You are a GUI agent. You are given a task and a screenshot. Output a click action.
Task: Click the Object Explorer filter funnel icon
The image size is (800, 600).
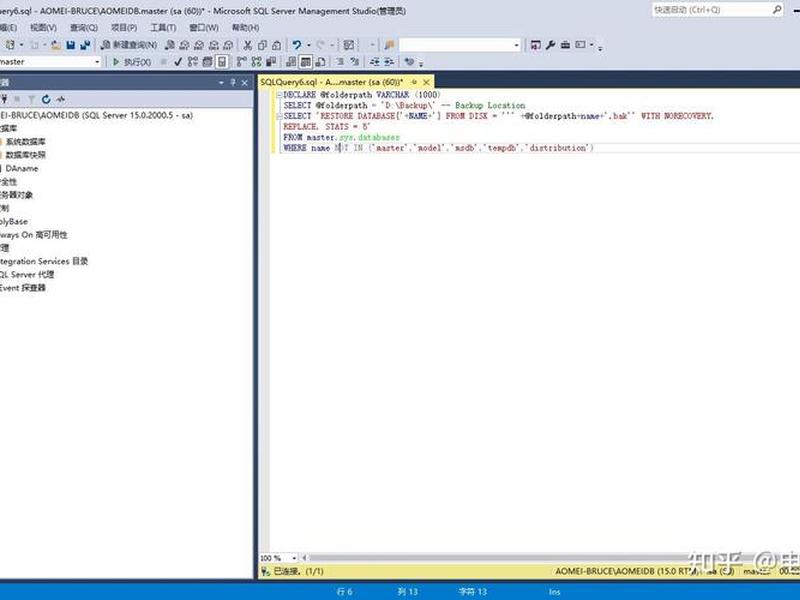point(32,99)
